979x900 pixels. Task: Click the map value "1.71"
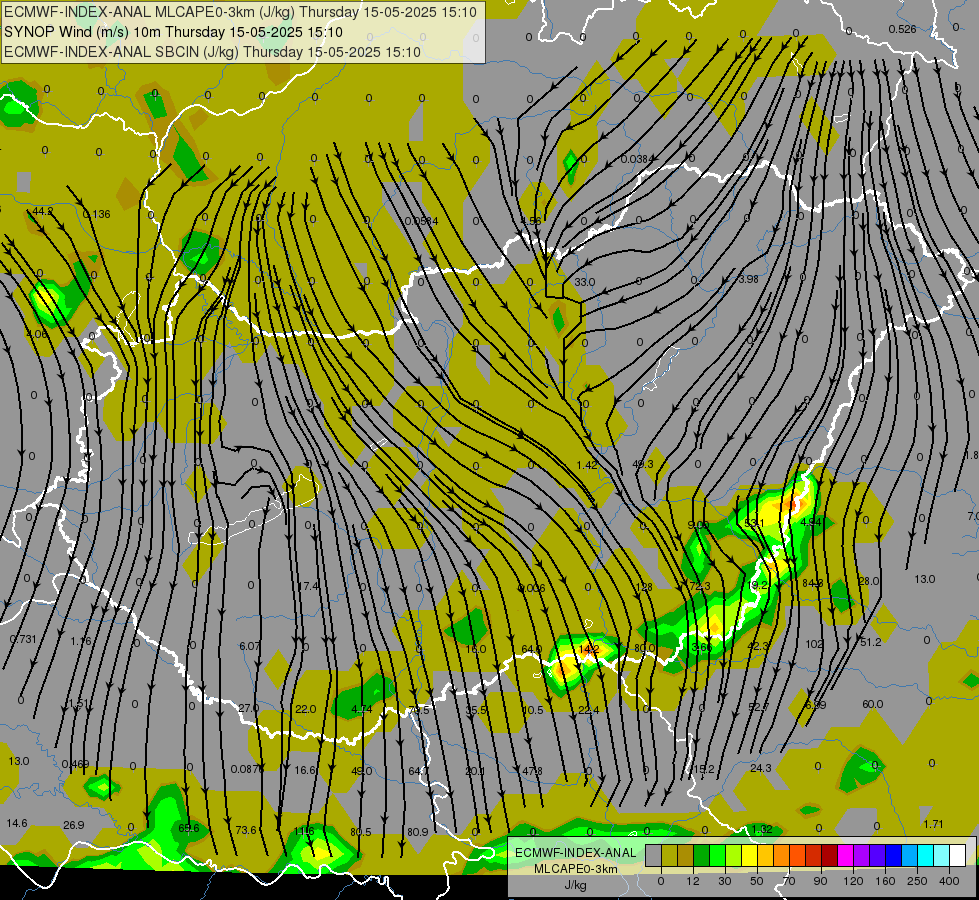[x=933, y=824]
